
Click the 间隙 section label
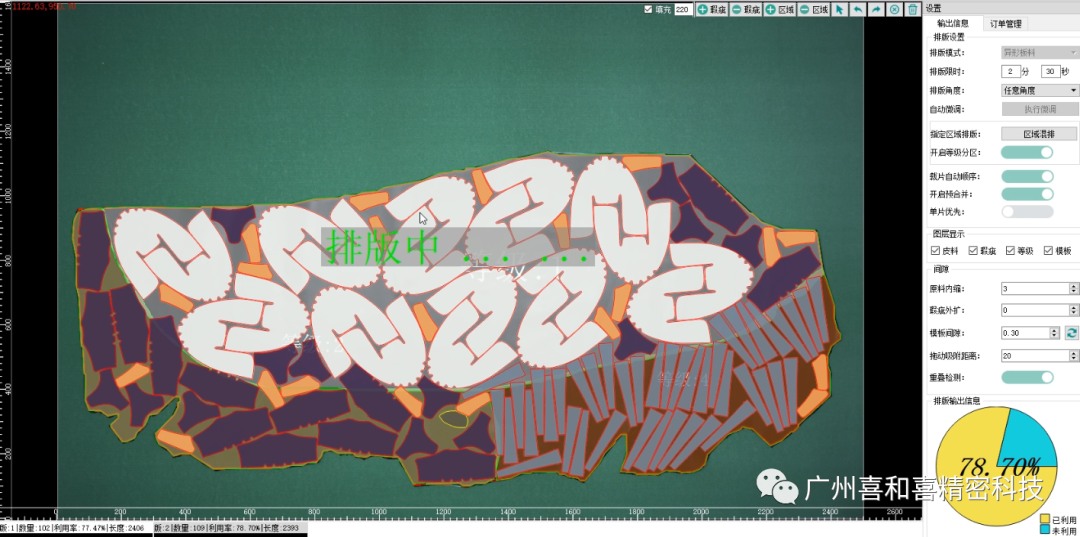point(941,271)
